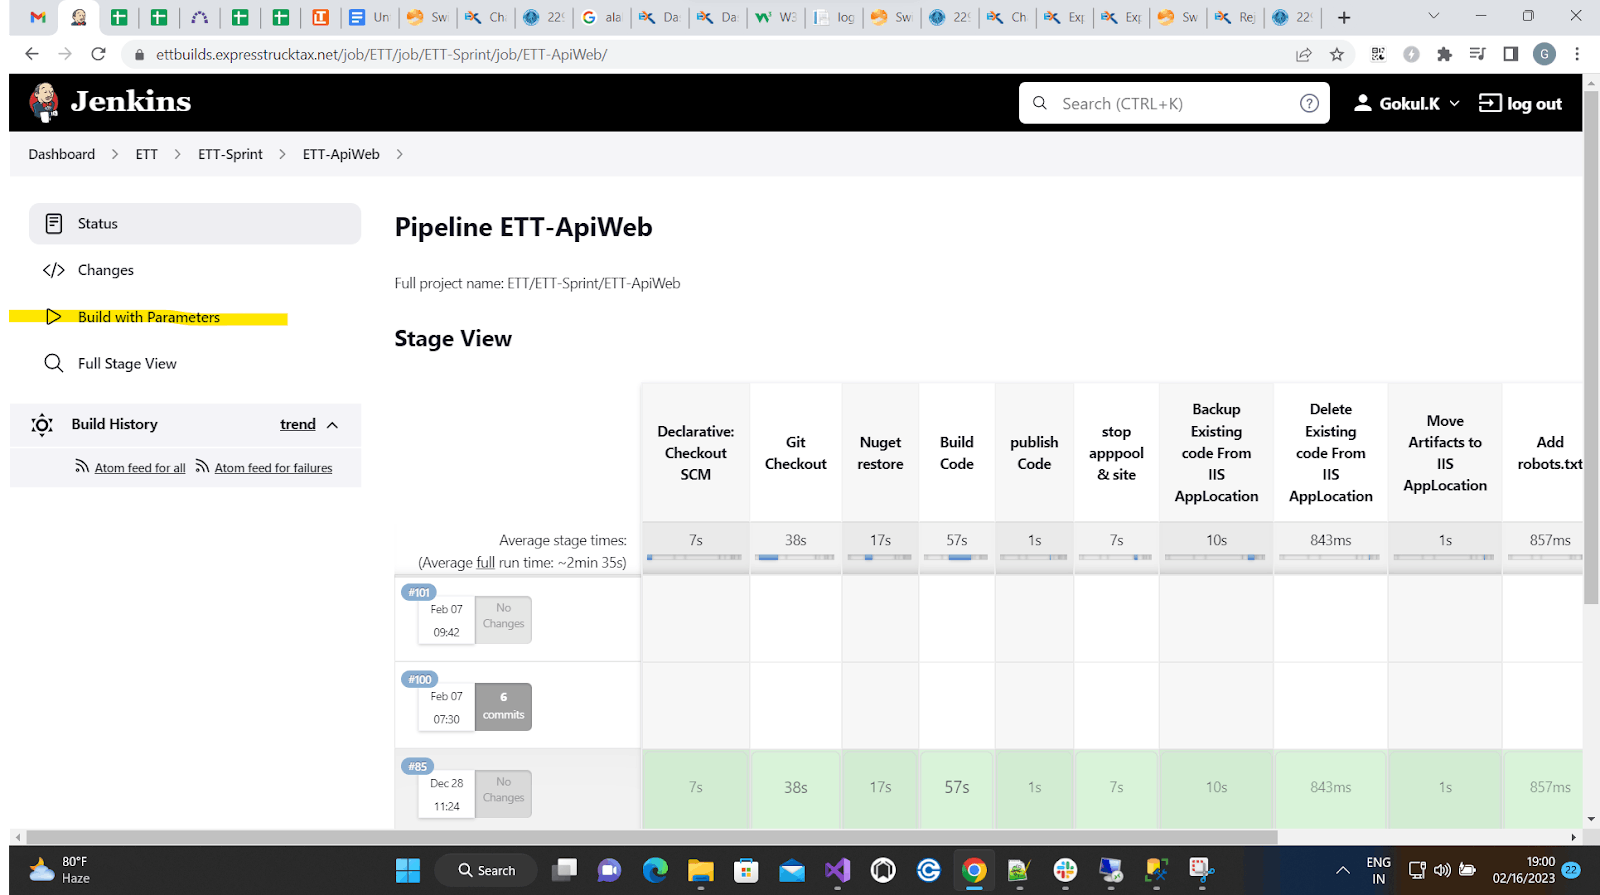1600x895 pixels.
Task: Open Atom feed for failures
Action: 273,468
